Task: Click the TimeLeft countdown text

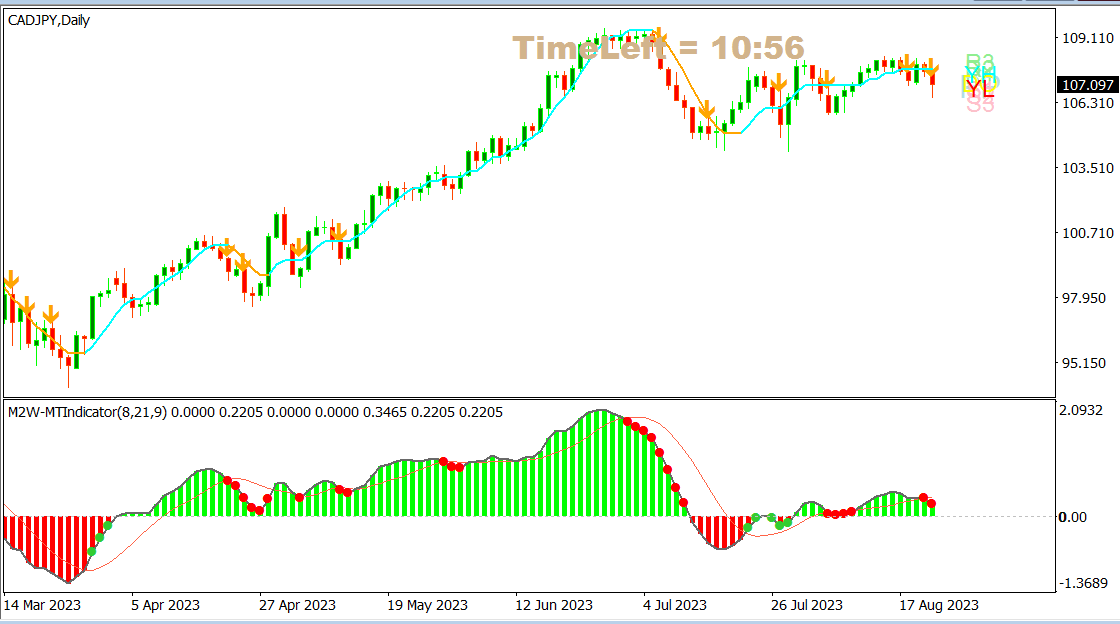Action: coord(660,46)
